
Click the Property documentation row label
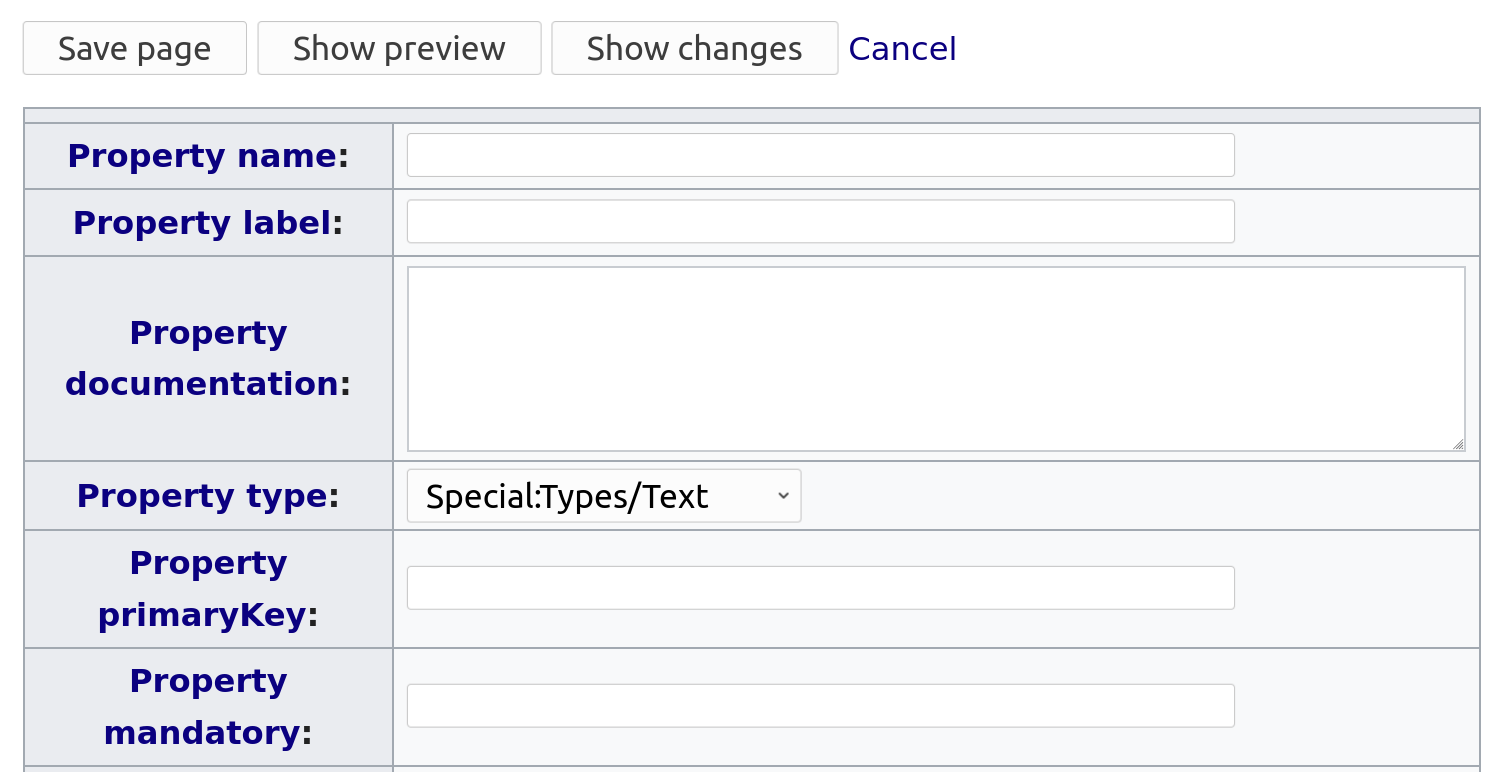(207, 357)
